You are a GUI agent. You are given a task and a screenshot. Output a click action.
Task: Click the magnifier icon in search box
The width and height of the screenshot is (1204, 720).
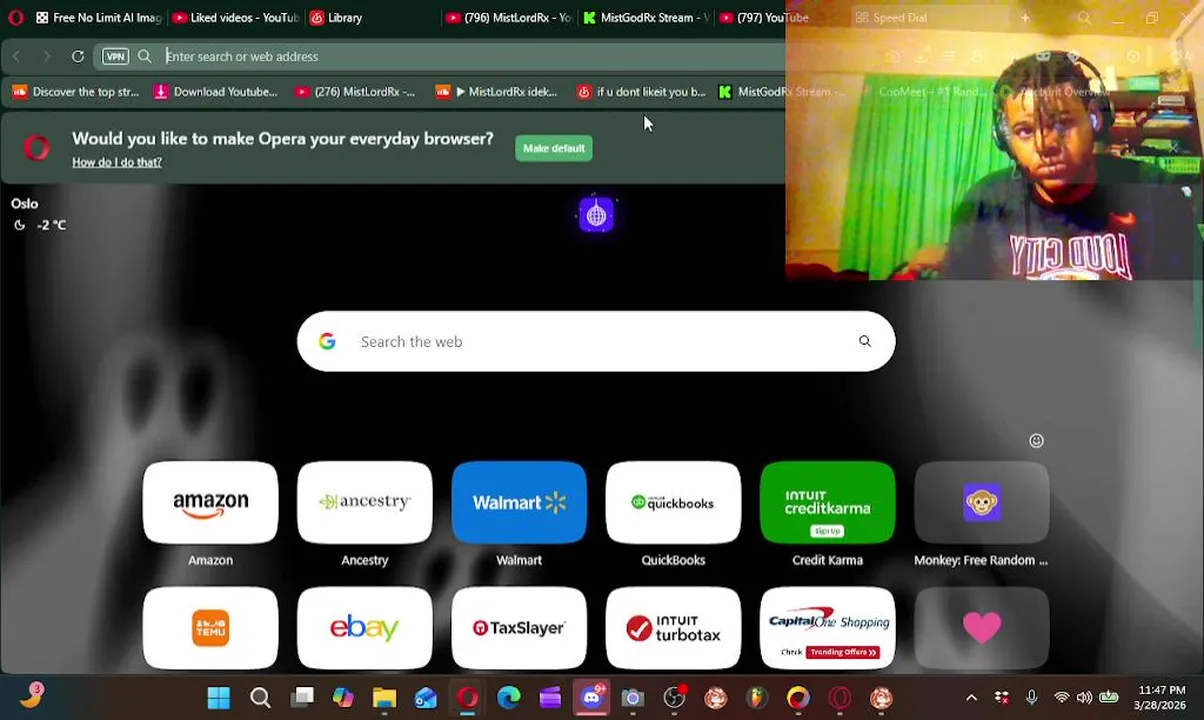[865, 342]
